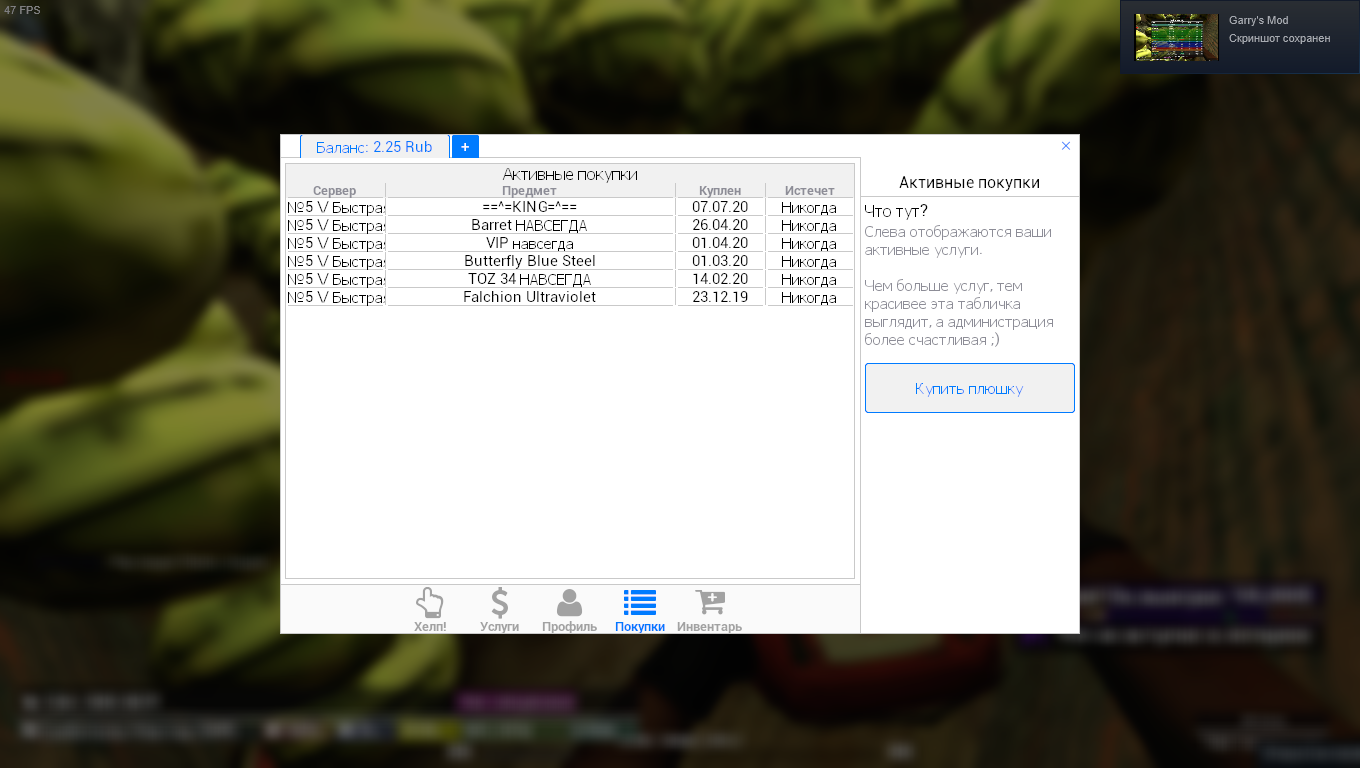Screen dimensions: 1360x768
Task: Click Никогда cell in Falchion Ultraviolet row
Action: 810,297
